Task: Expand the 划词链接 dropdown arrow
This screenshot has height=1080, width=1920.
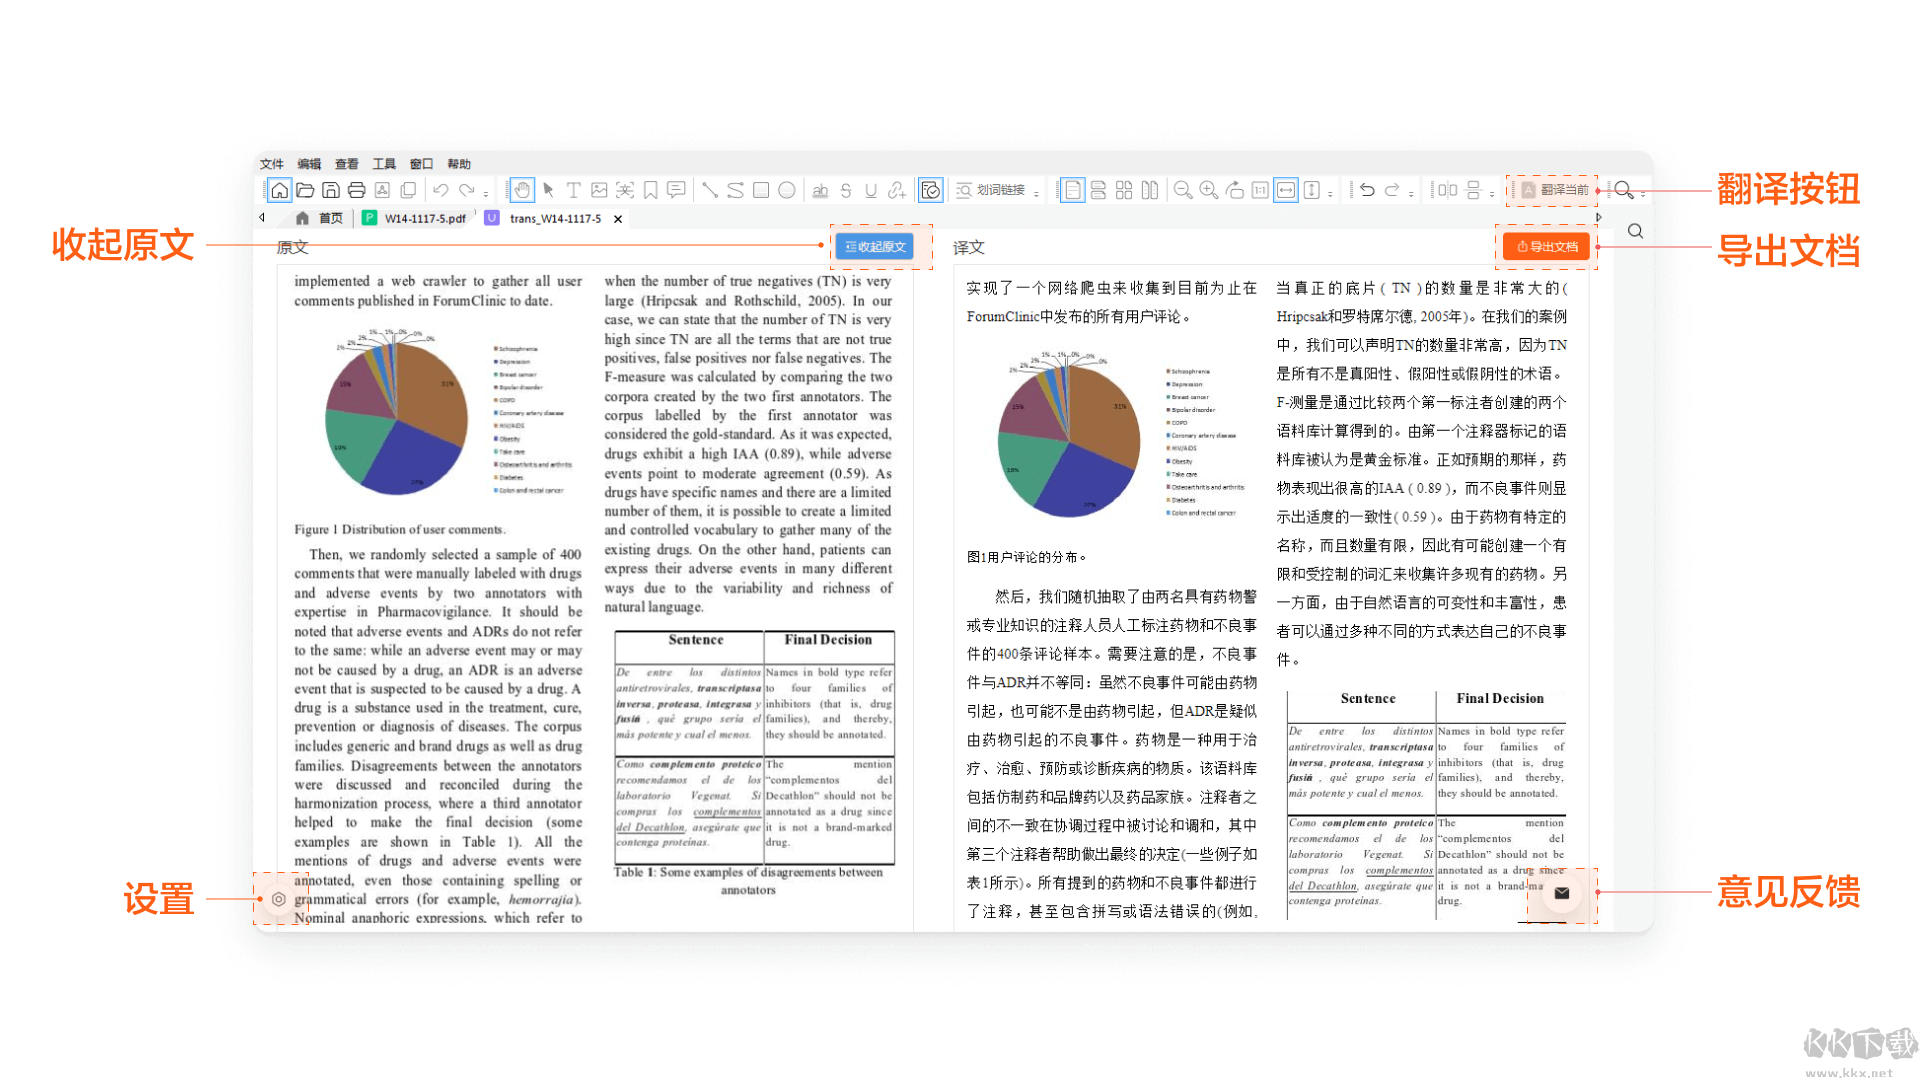Action: pos(1037,192)
